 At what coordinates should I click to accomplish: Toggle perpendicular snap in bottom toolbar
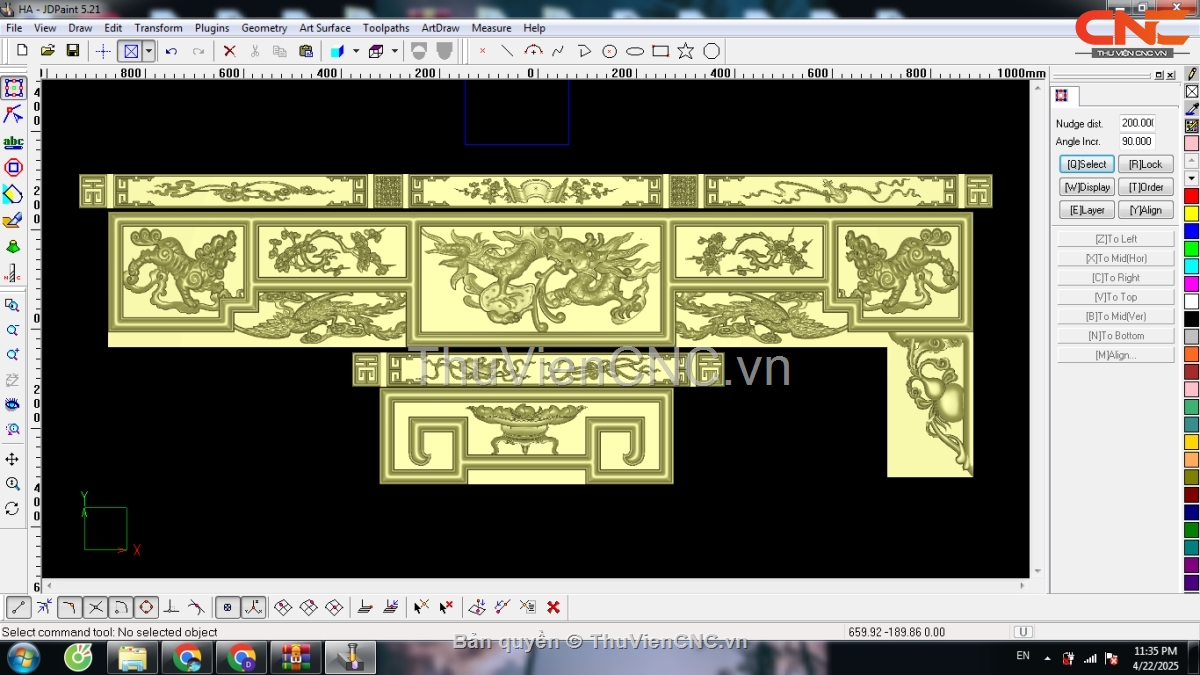171,607
